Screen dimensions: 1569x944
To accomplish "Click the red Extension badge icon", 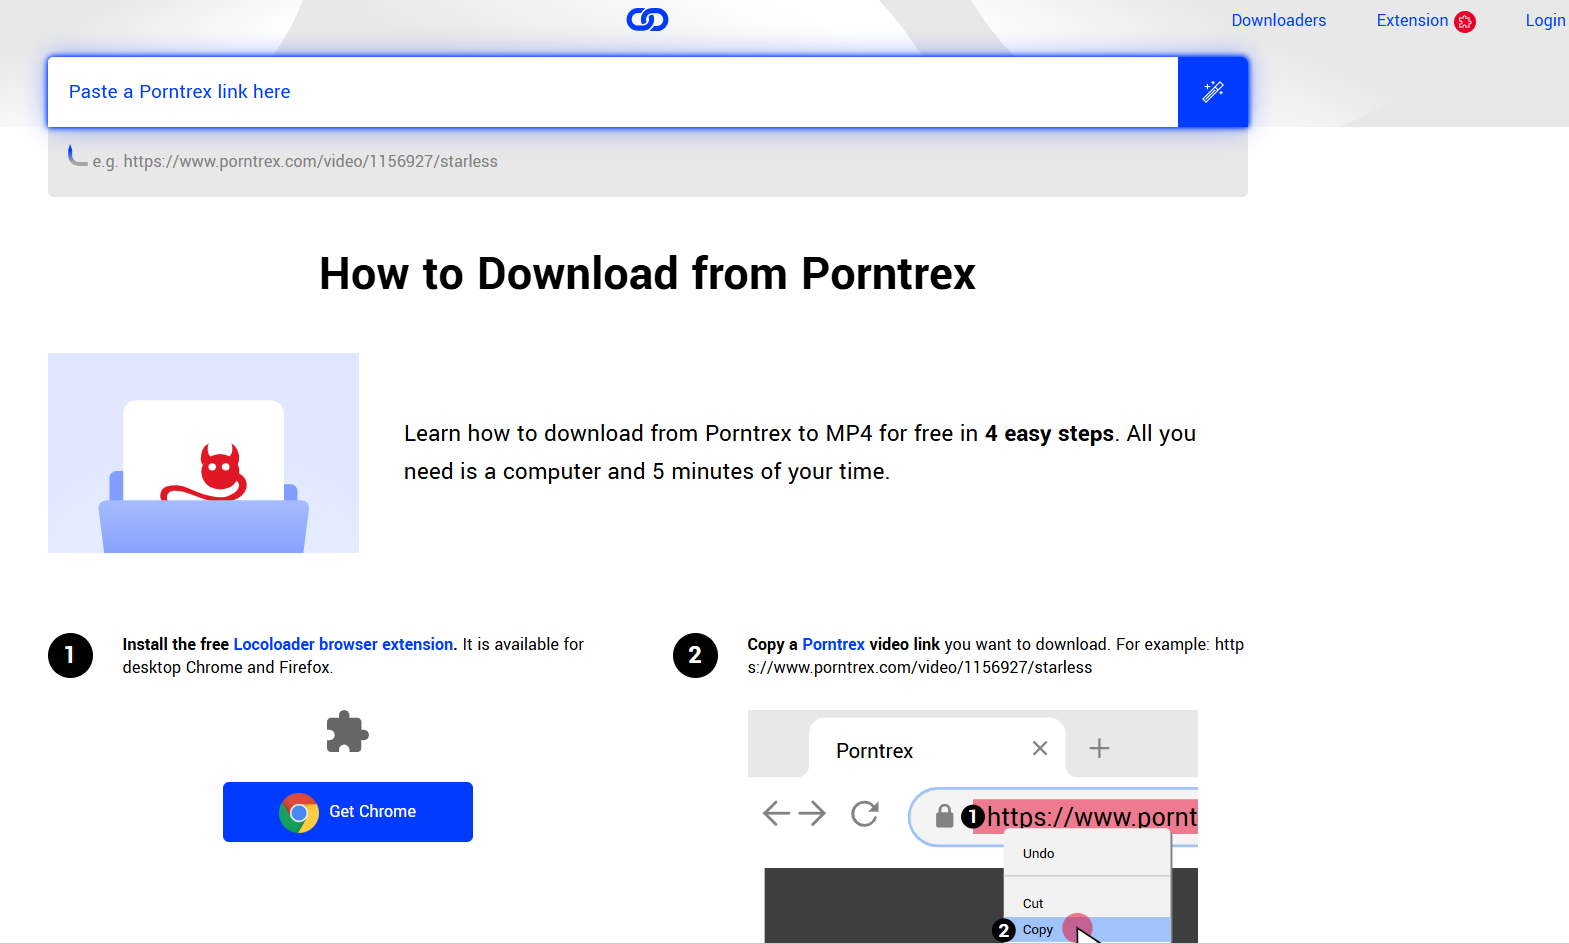I will point(1465,21).
